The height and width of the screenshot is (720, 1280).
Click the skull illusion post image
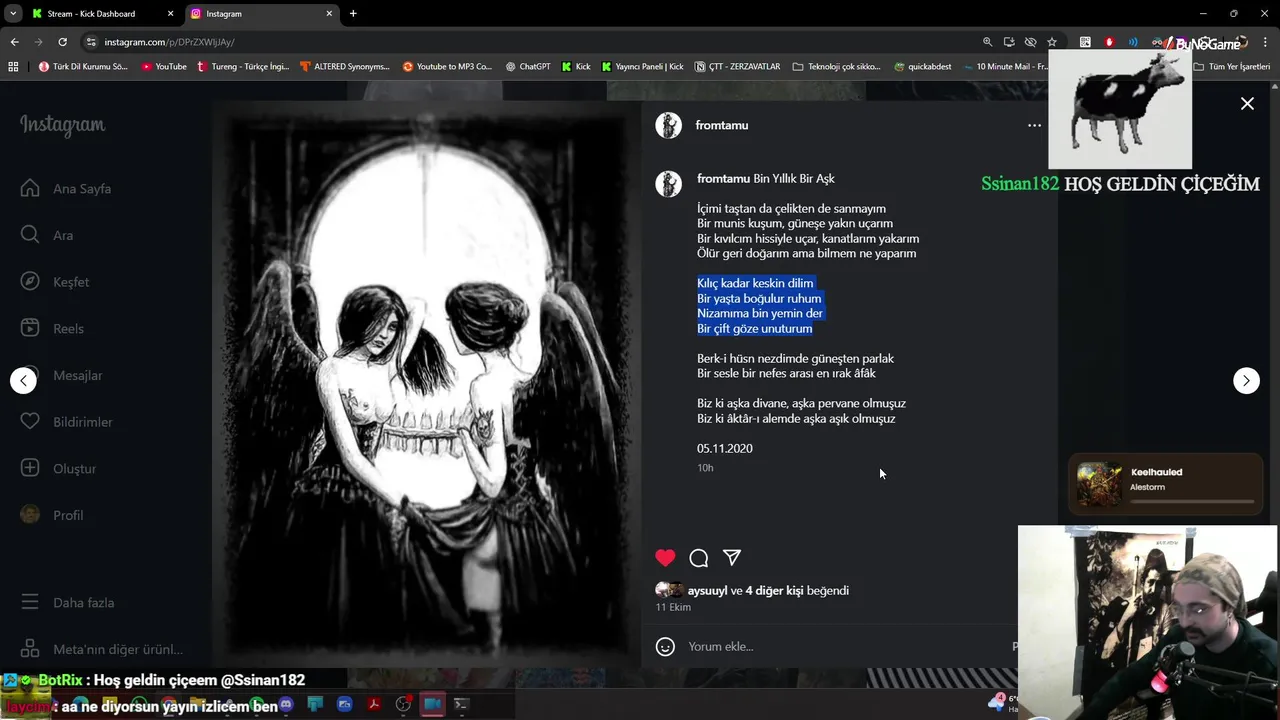click(x=424, y=382)
